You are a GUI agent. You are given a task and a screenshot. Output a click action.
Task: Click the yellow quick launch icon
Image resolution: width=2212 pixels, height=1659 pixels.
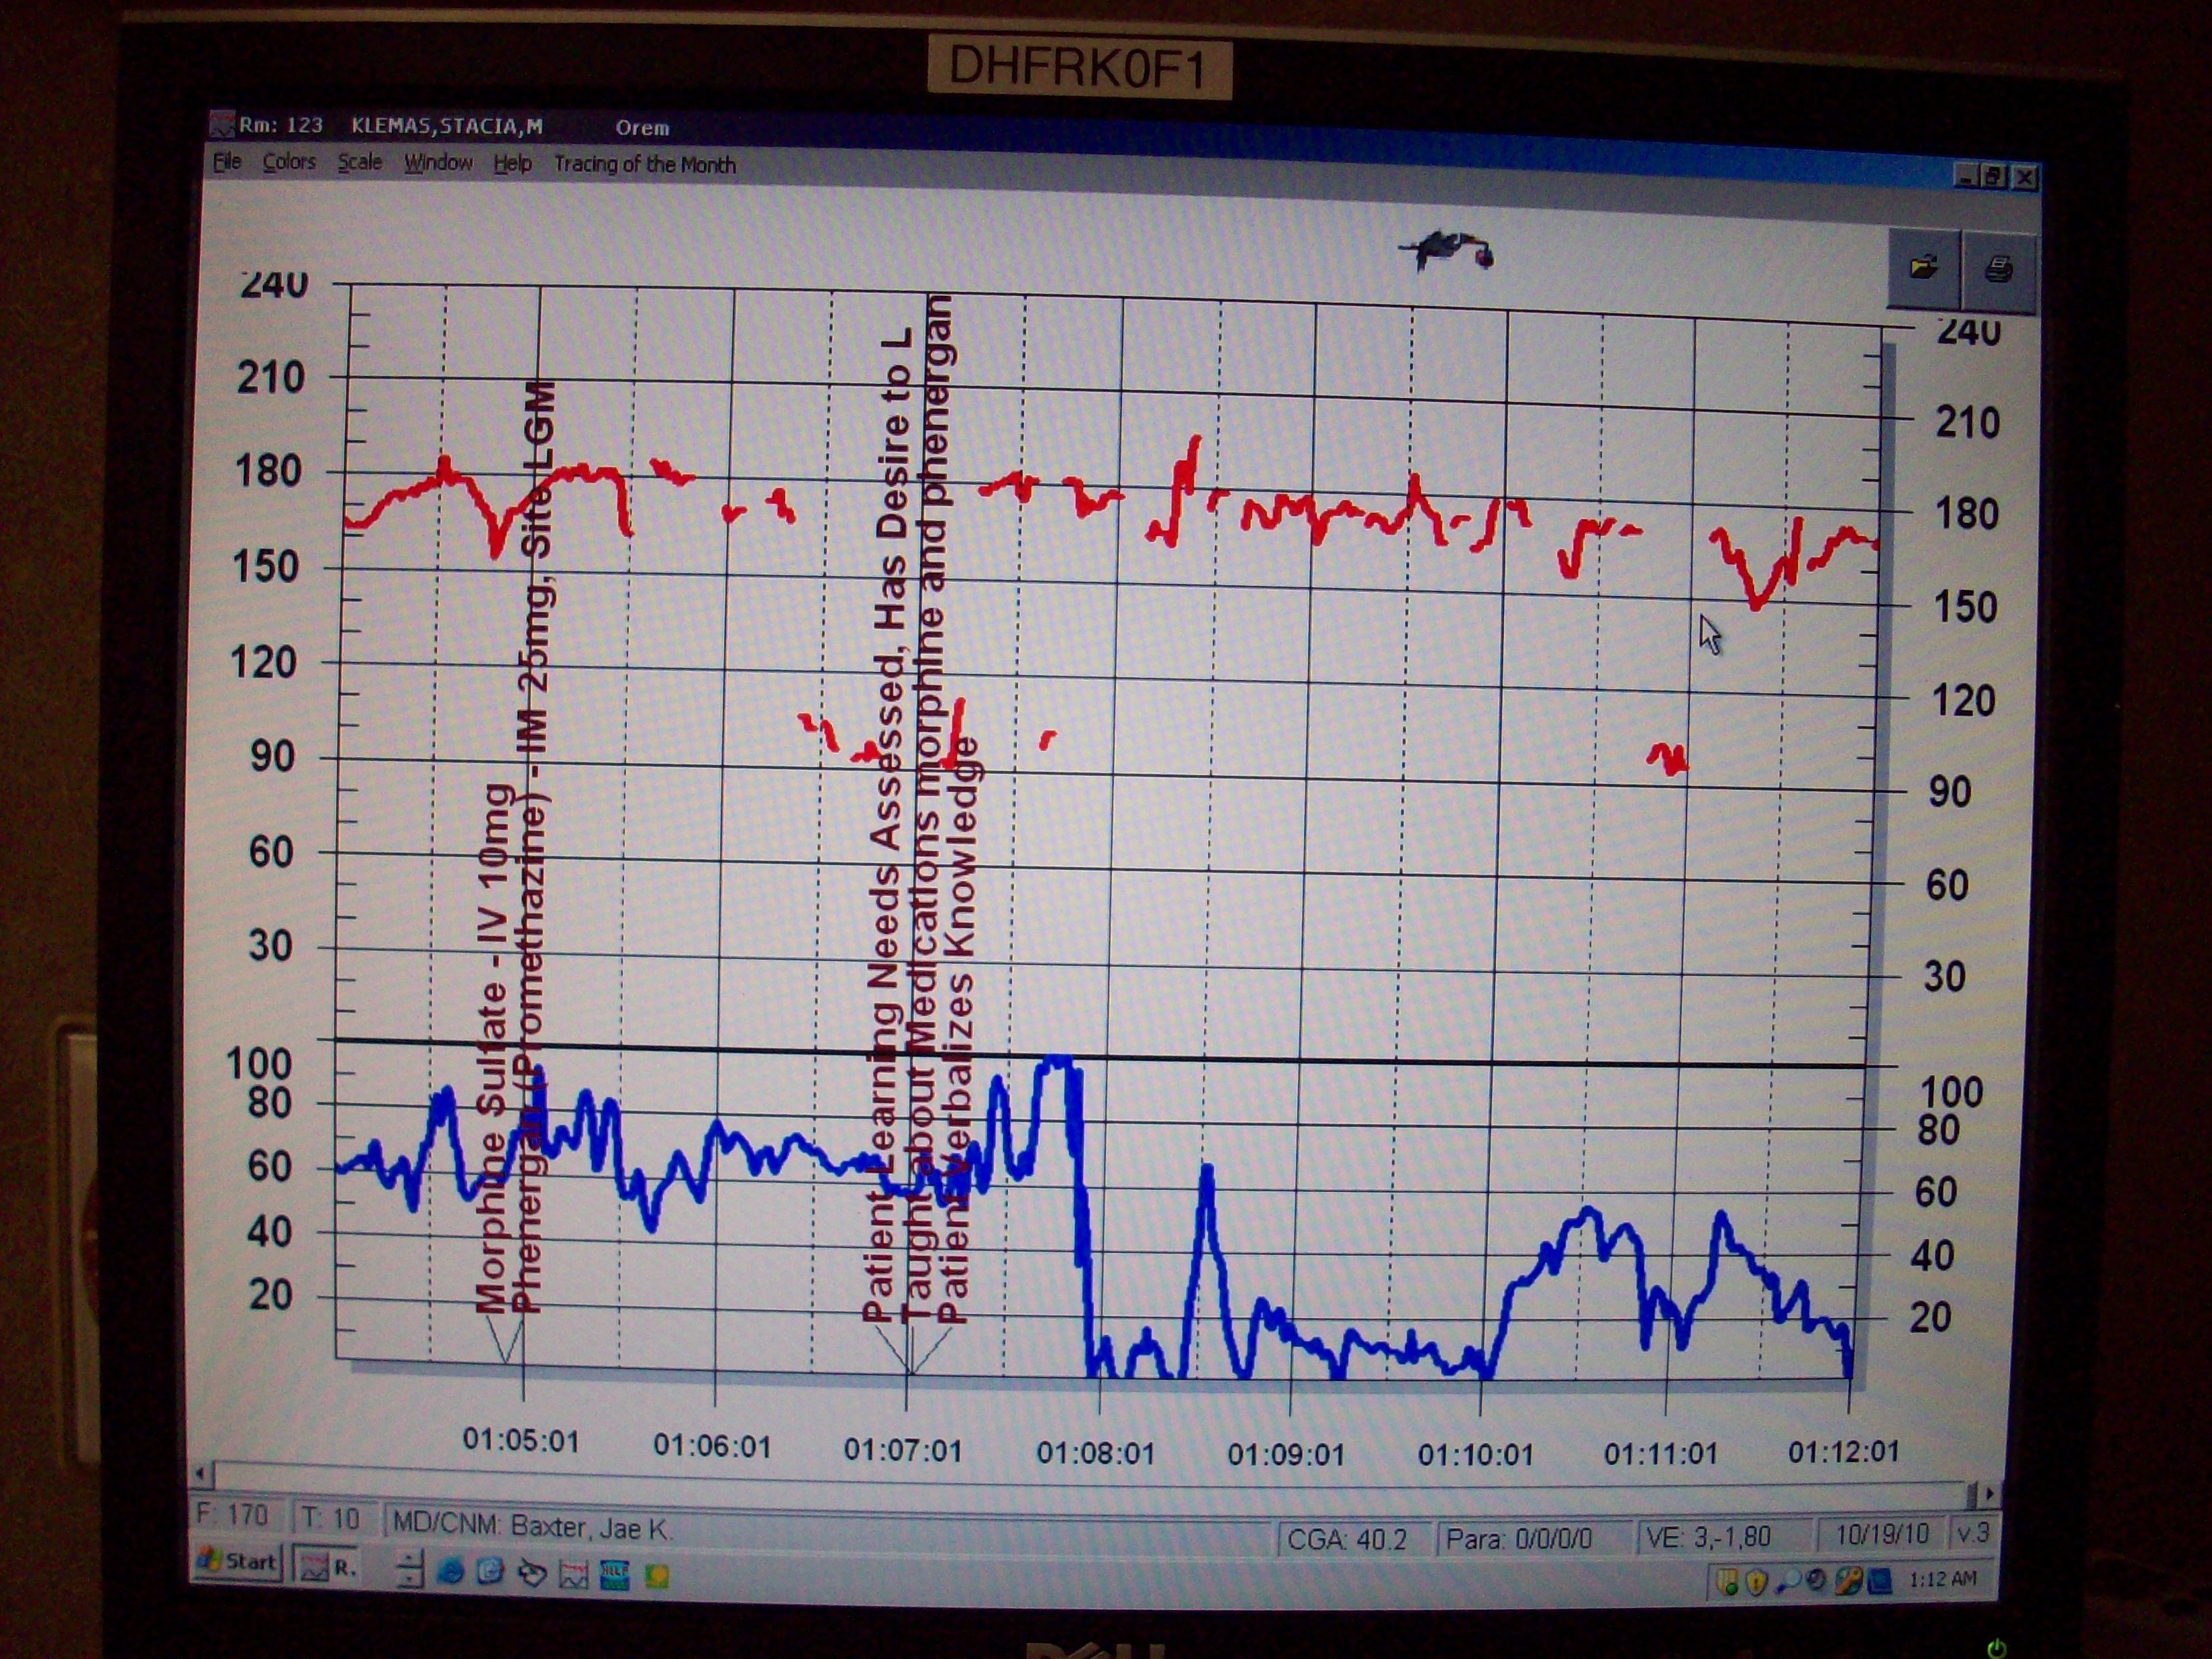657,1577
